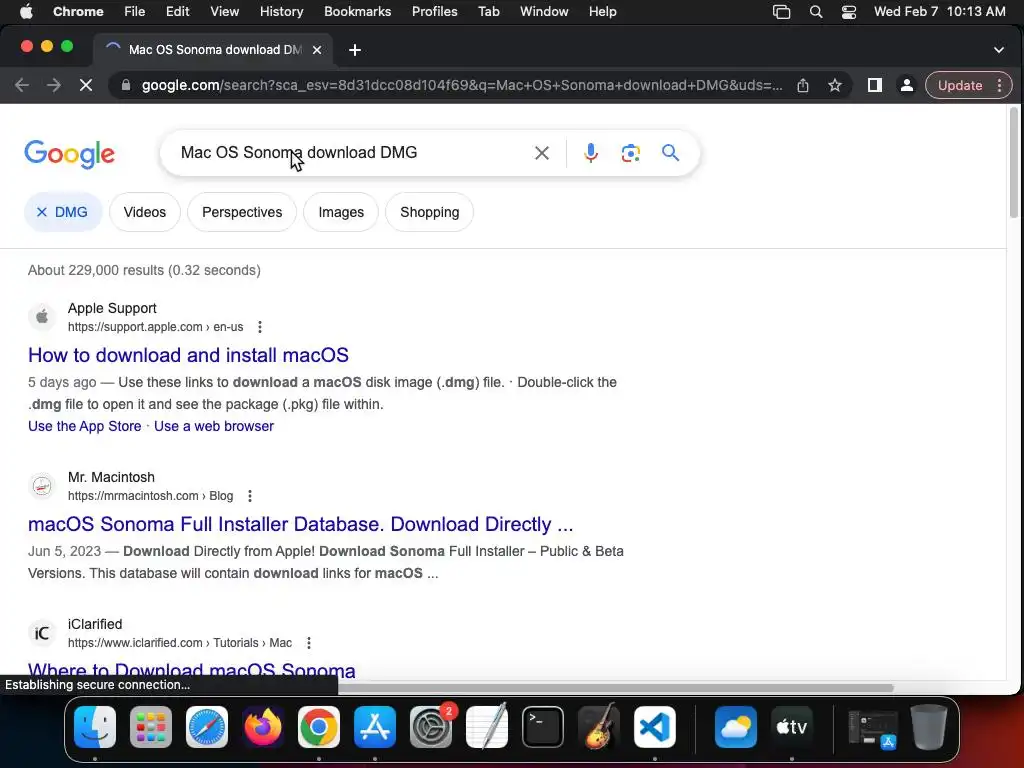Open Terminal from the Dock
The image size is (1024, 768).
(543, 727)
